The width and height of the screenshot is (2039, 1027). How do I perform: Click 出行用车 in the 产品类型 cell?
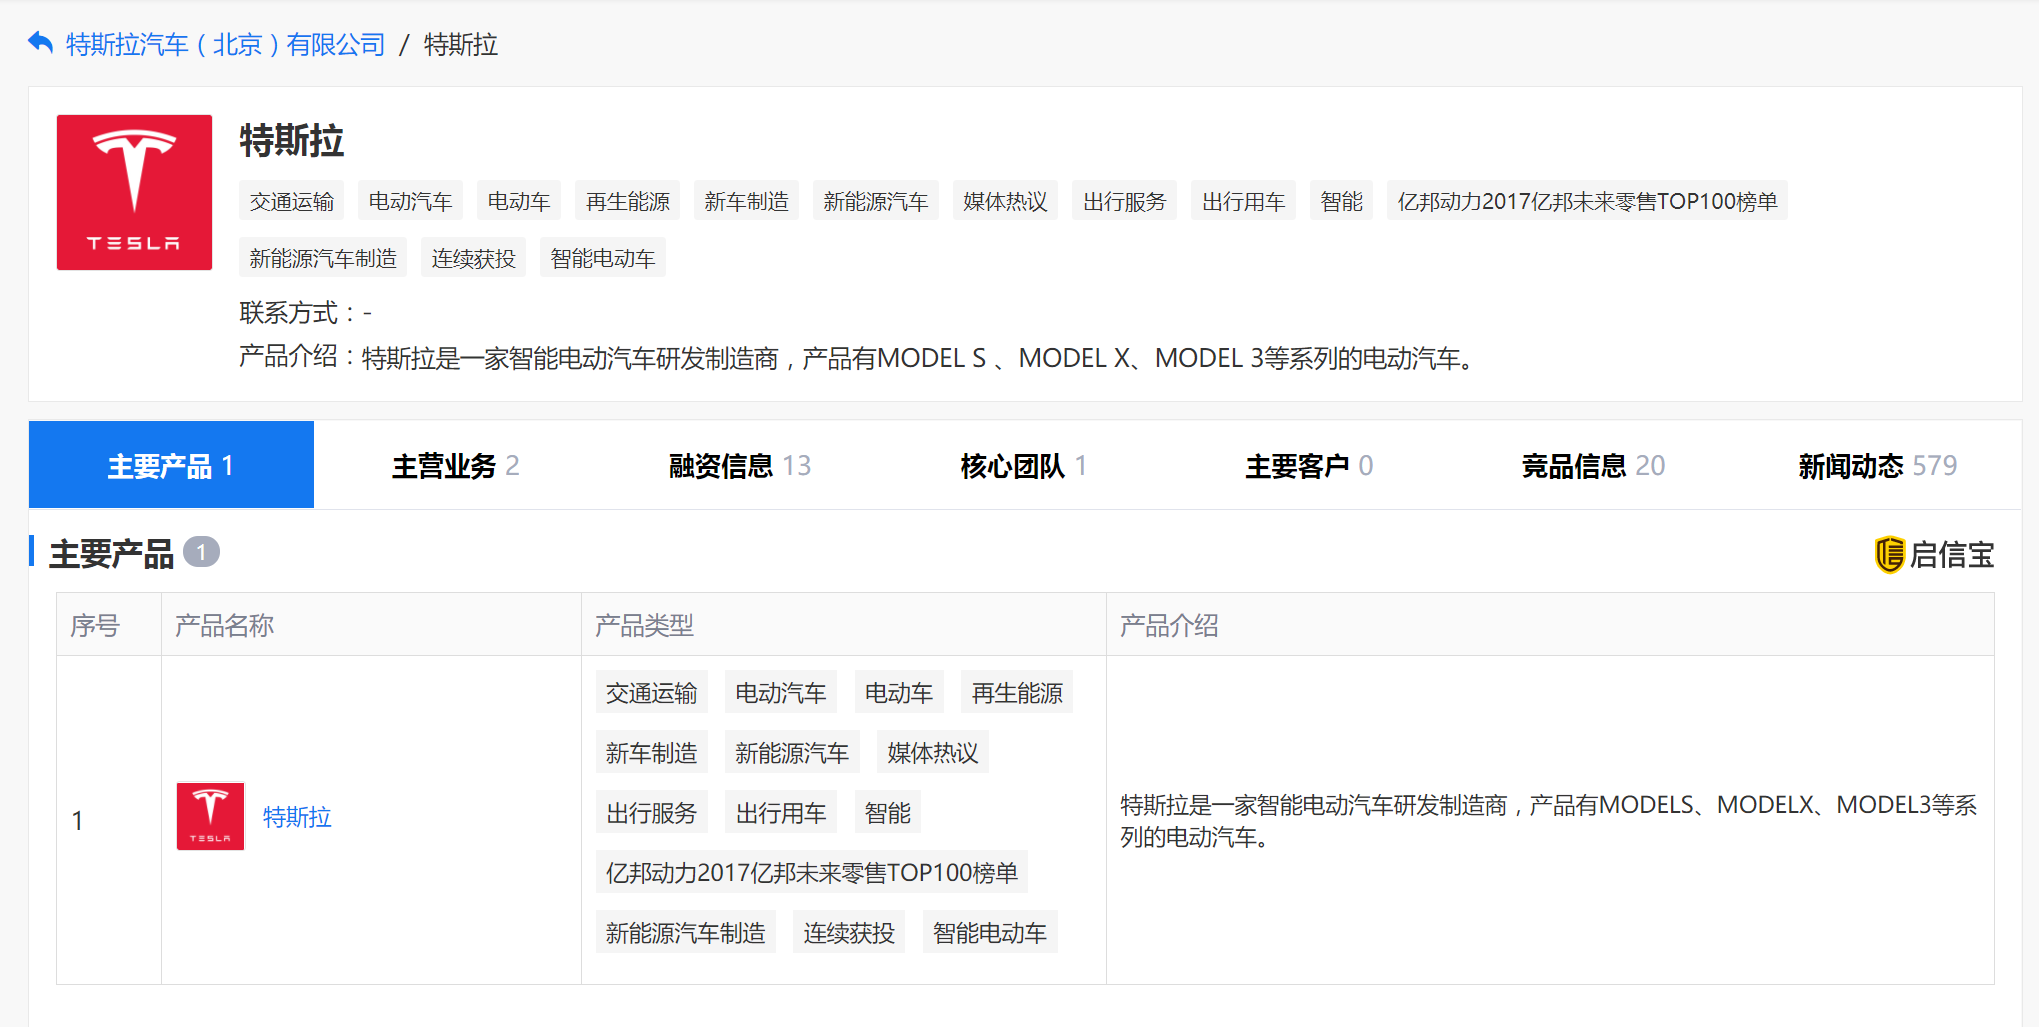coord(781,812)
